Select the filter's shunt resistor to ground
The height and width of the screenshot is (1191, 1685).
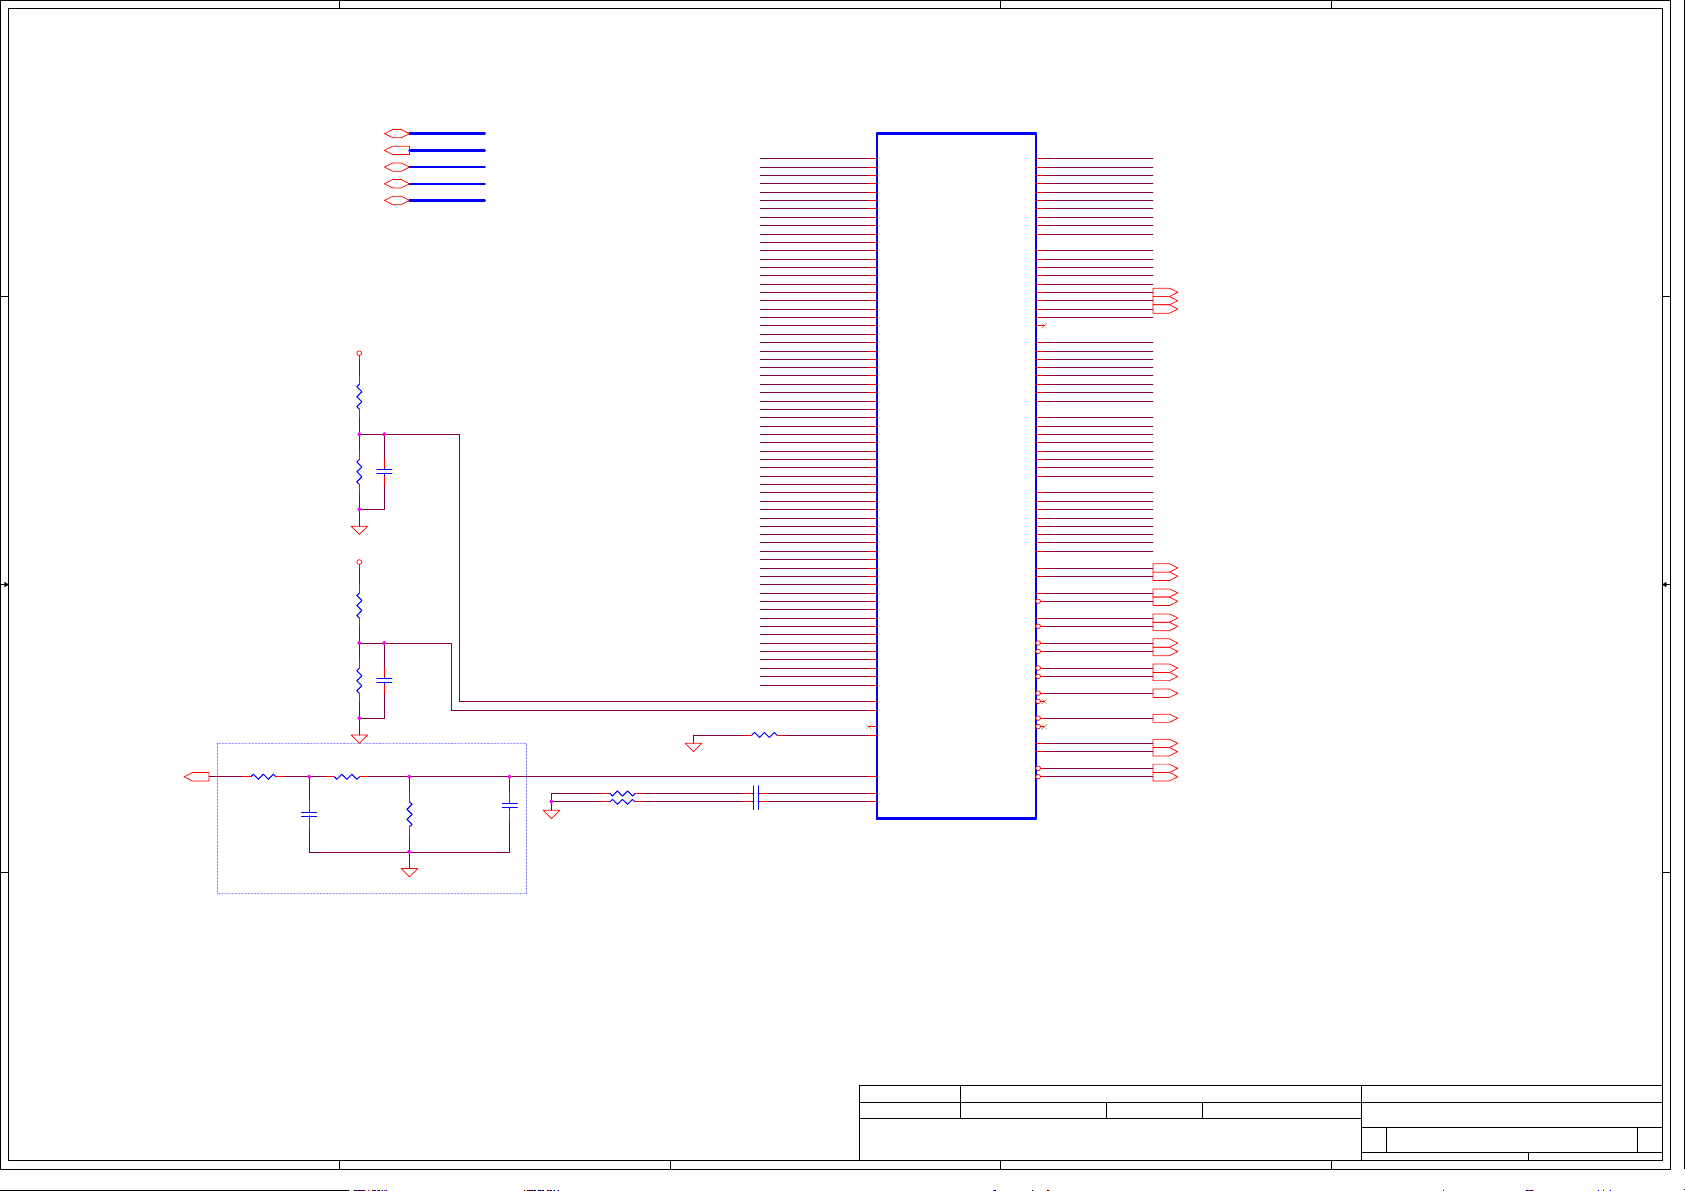409,814
